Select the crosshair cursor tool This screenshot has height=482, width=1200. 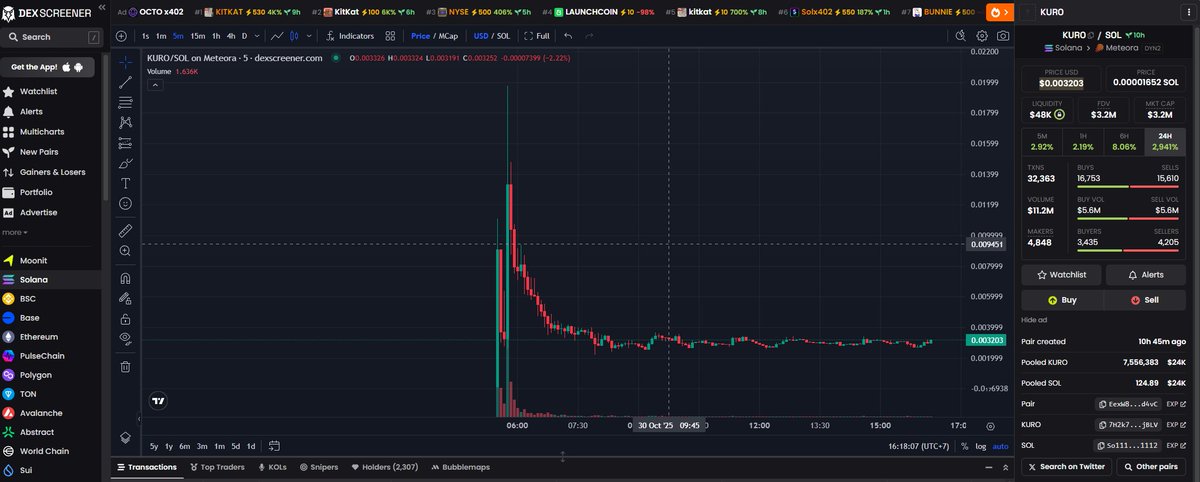pos(125,62)
